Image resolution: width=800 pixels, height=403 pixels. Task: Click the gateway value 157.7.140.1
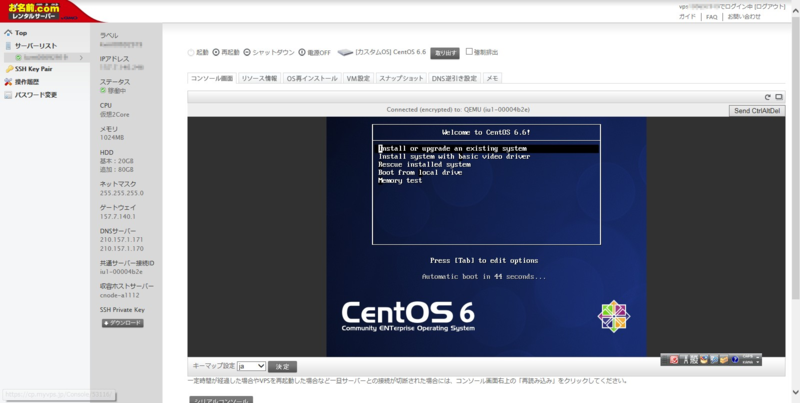pyautogui.click(x=118, y=216)
